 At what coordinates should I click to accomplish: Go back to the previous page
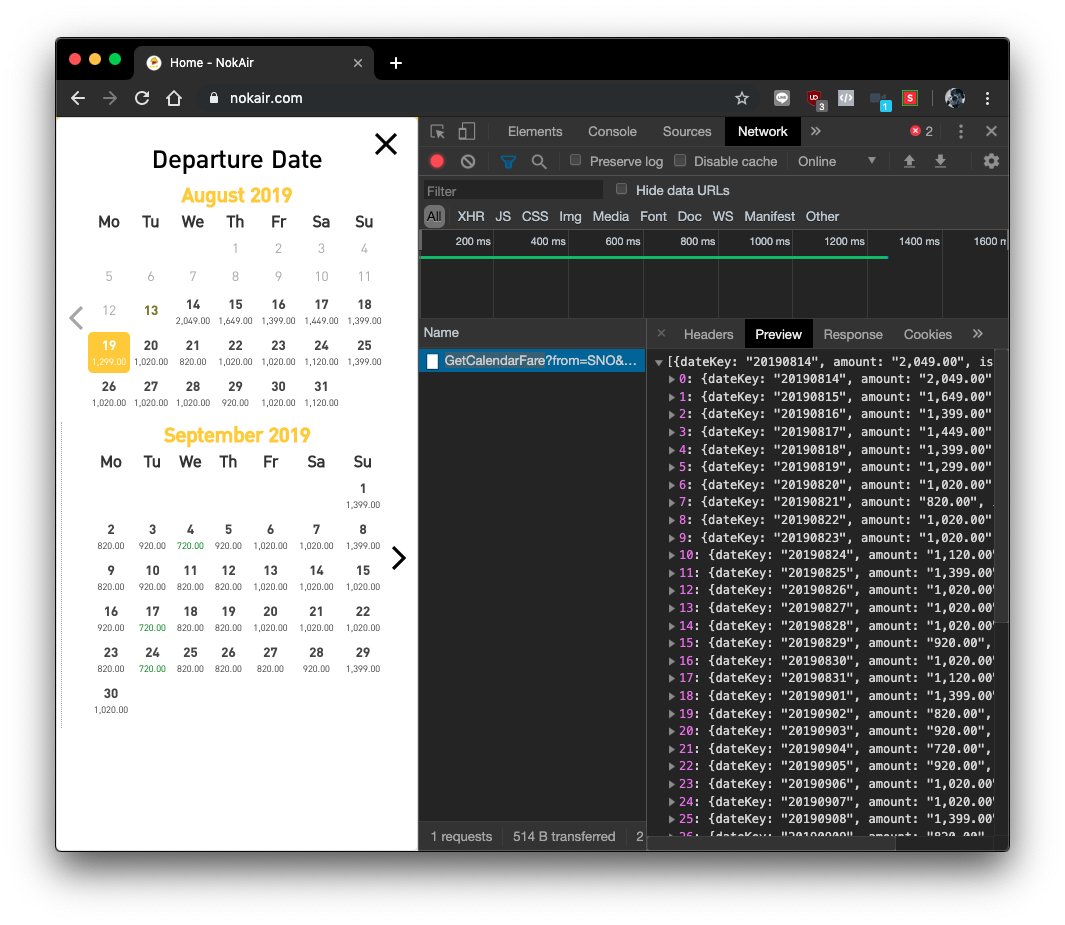(78, 98)
